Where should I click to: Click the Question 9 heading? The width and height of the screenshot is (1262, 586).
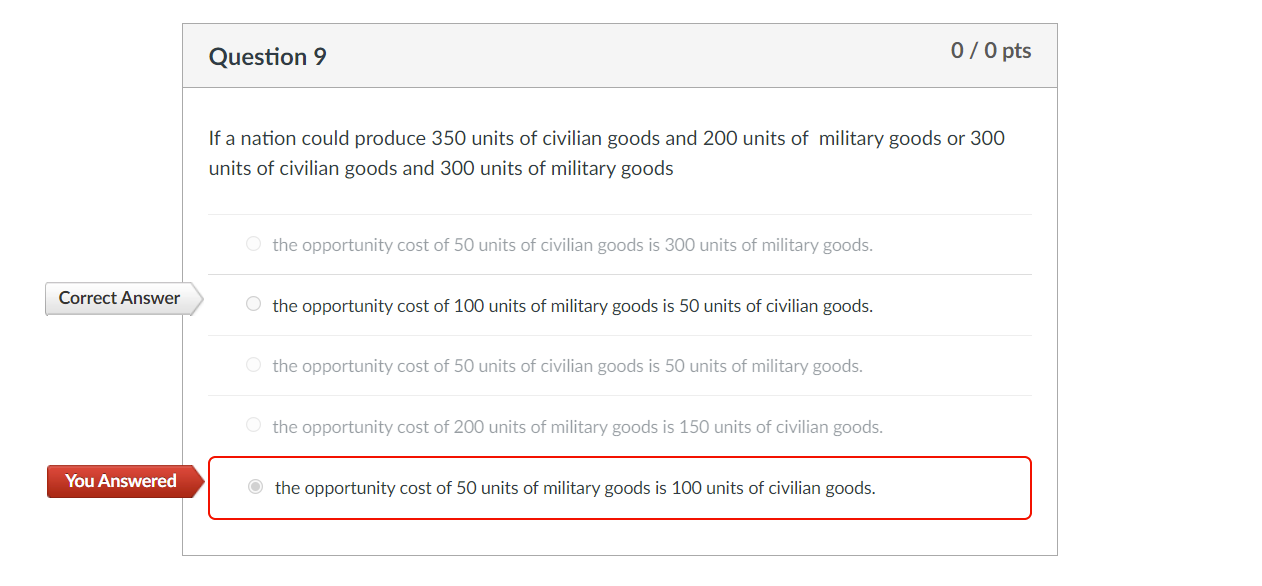click(267, 57)
